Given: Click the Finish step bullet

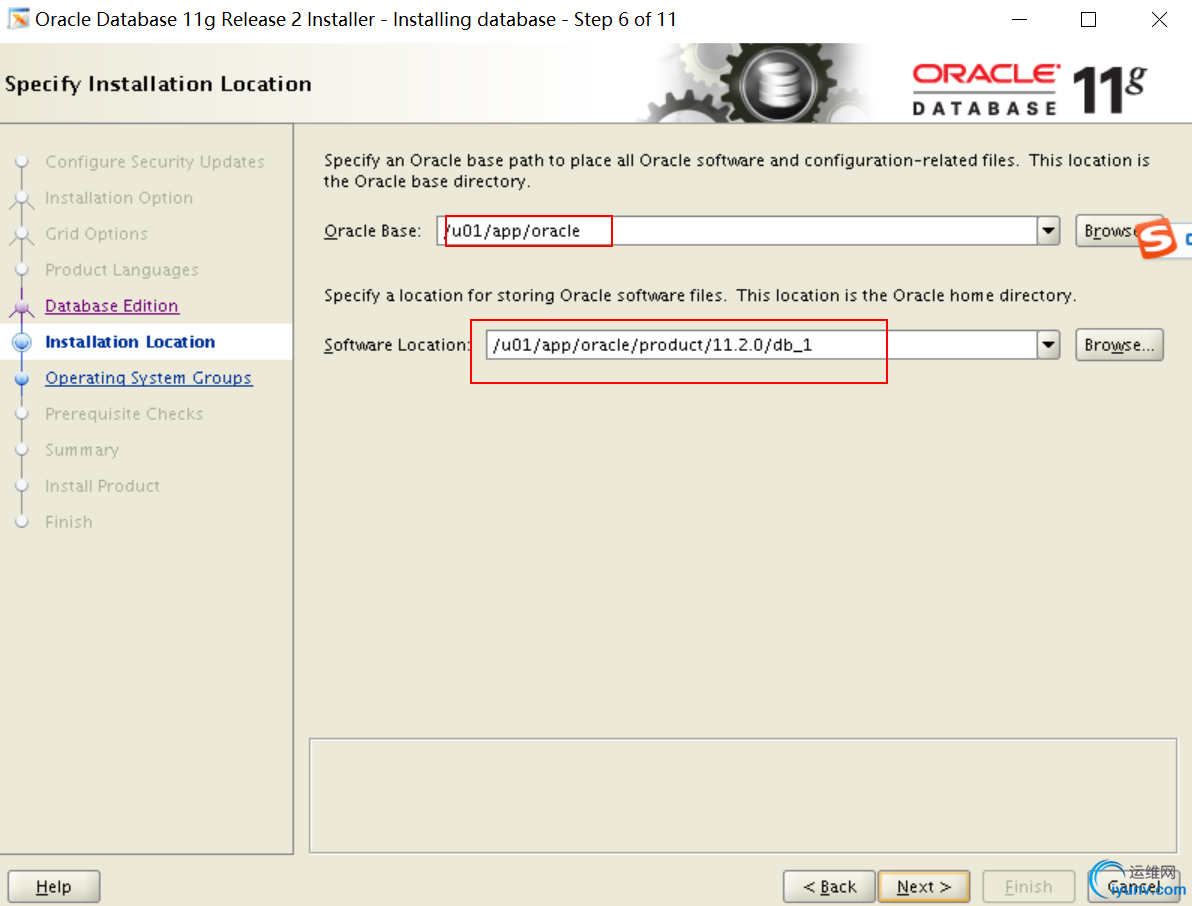Looking at the screenshot, I should (x=22, y=522).
